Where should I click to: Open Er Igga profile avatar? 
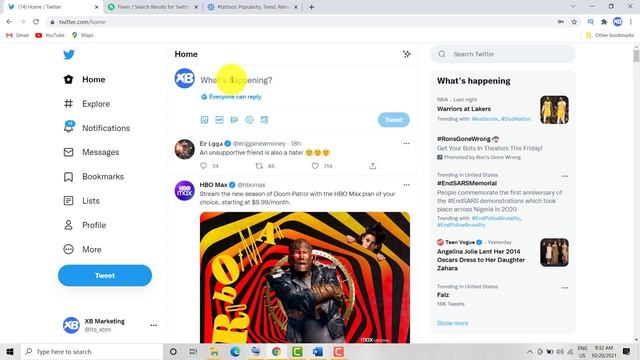tap(184, 149)
